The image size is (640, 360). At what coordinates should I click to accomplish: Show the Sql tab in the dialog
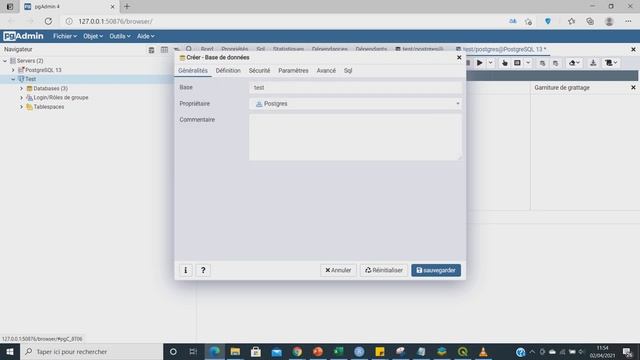348,71
